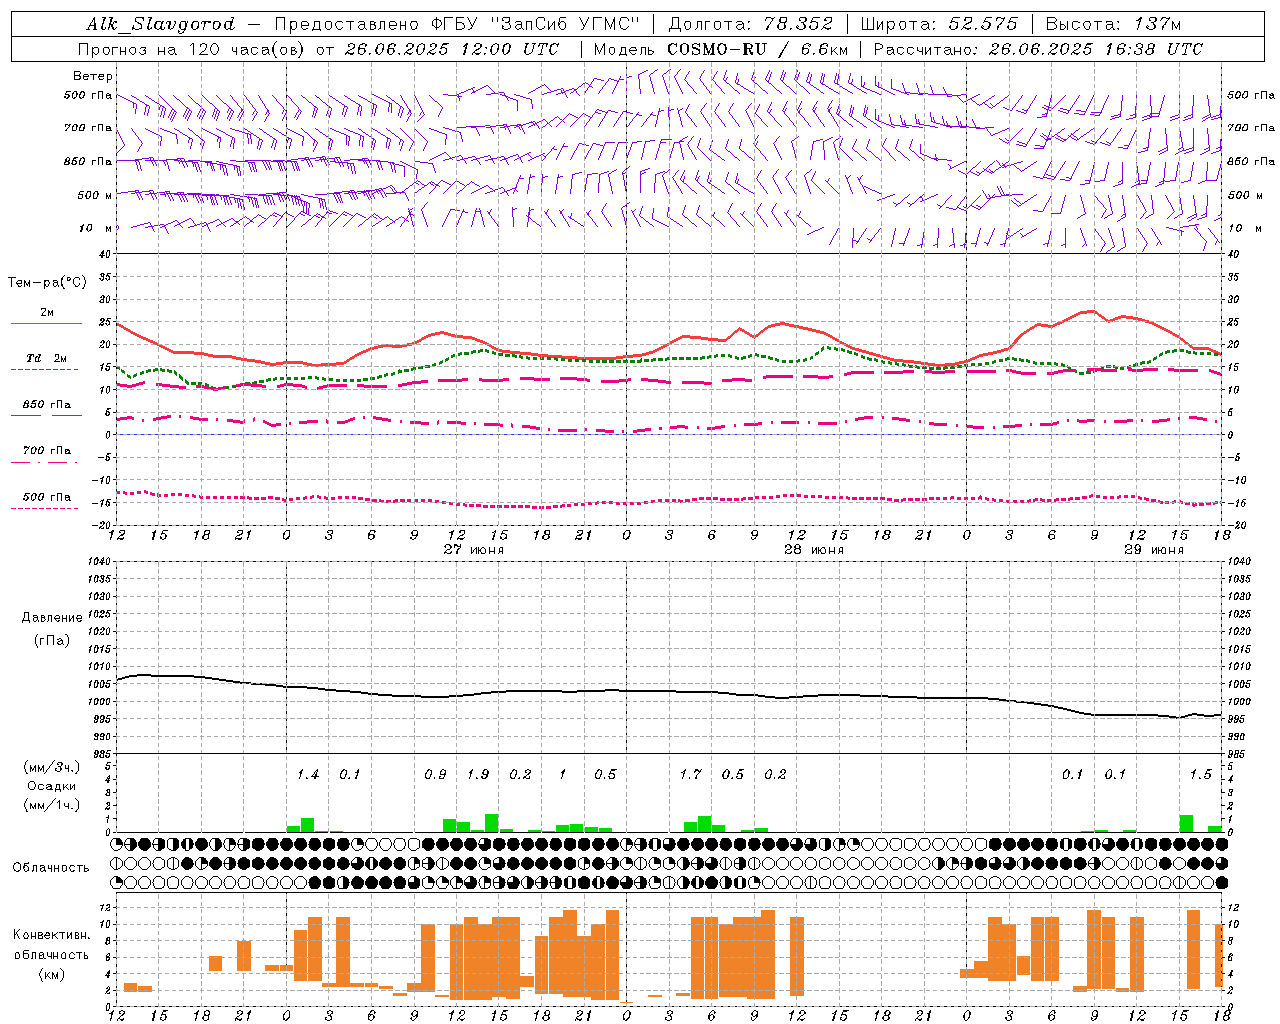1280x1024 pixels.
Task: Click the red line sample under 2м legend
Action: pos(46,324)
